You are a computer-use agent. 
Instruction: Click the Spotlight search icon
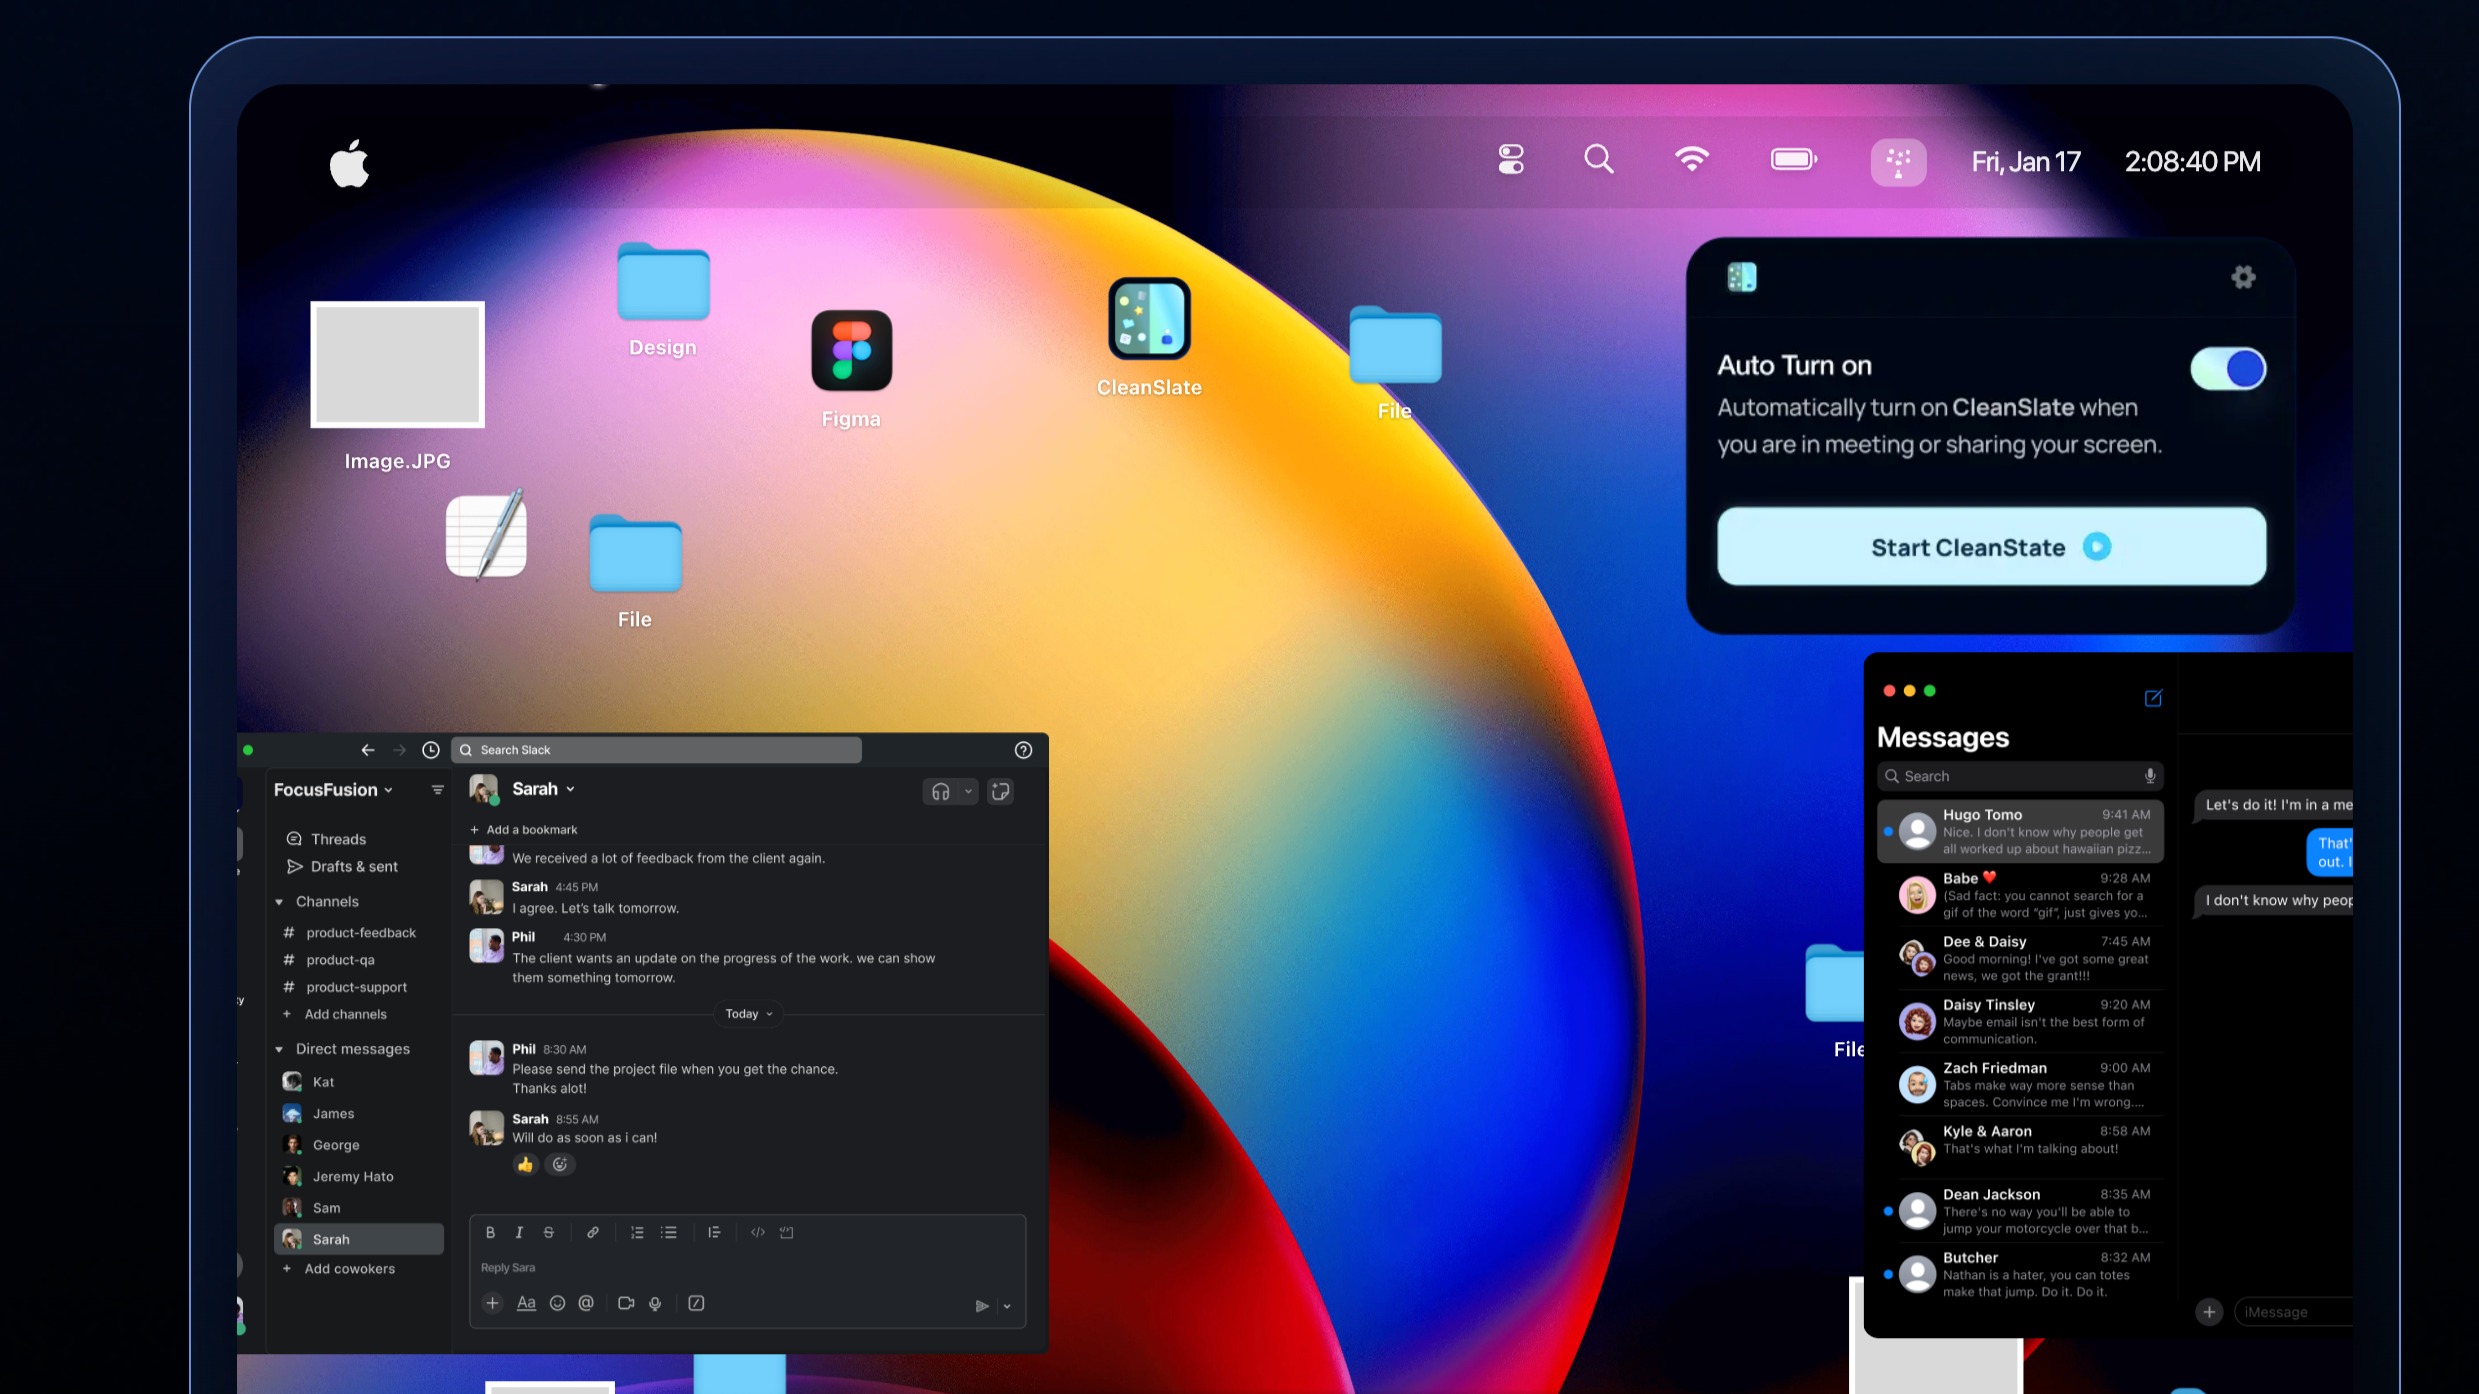(x=1598, y=159)
